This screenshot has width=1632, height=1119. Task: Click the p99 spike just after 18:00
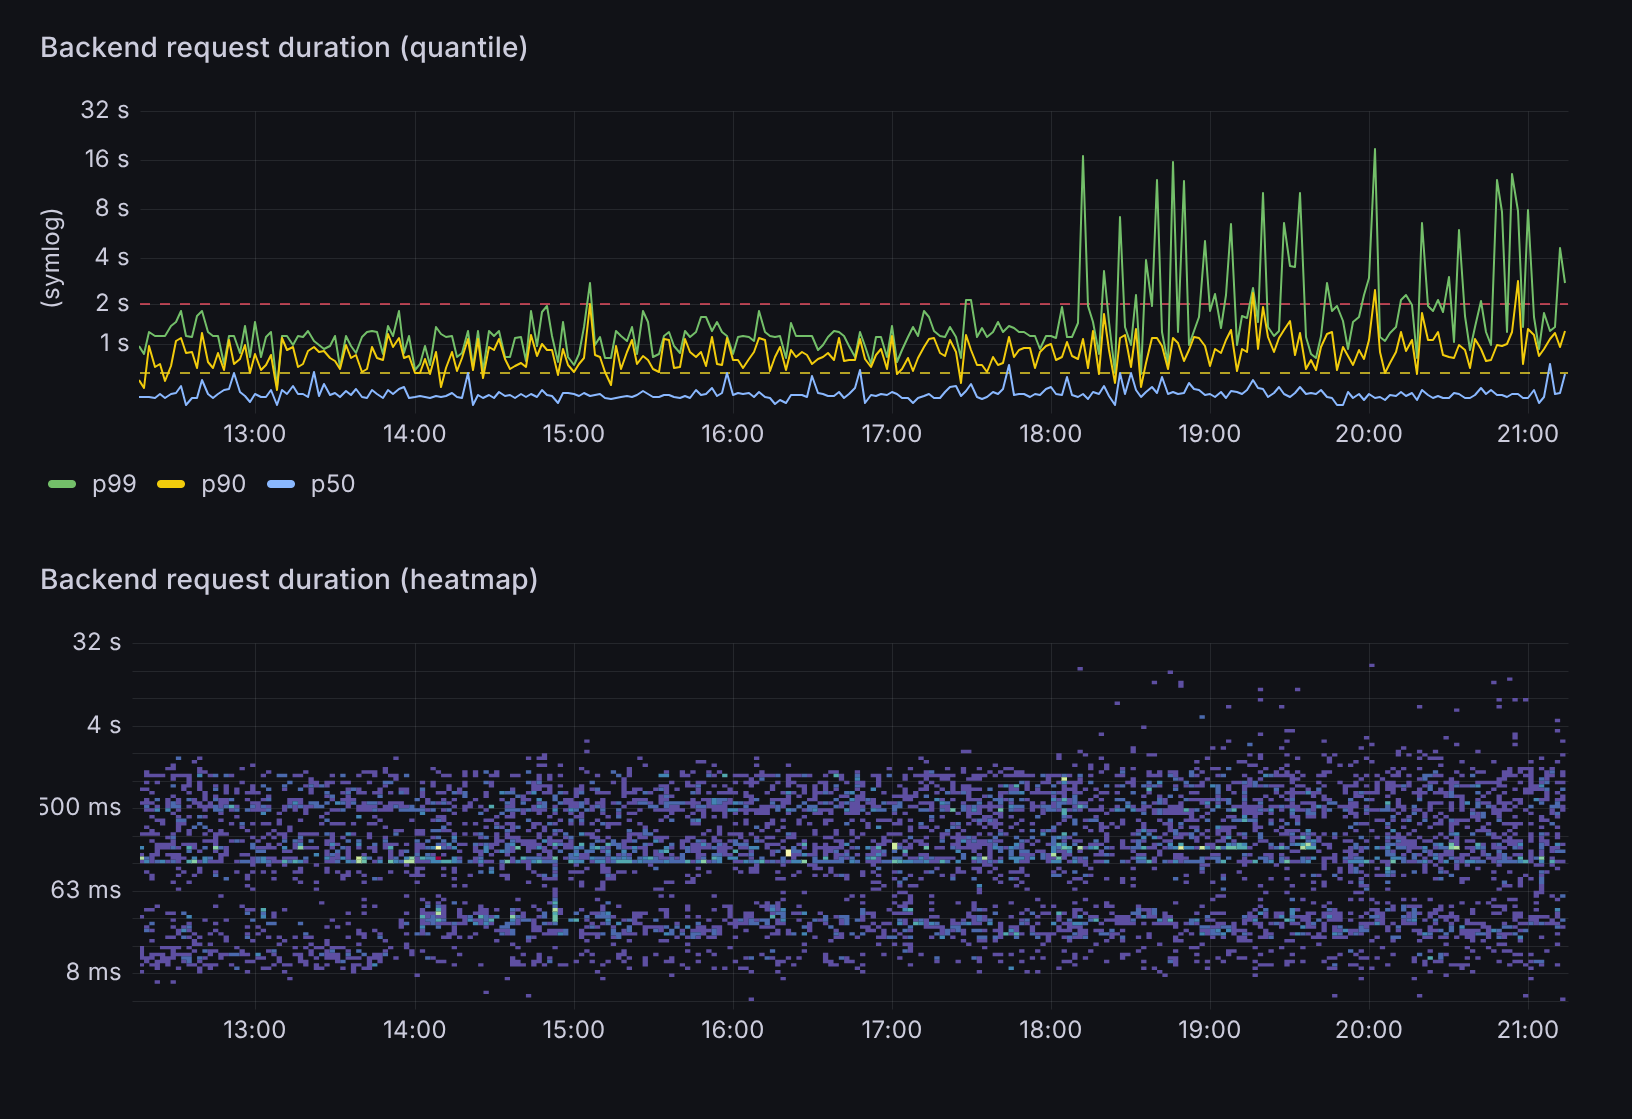tap(1083, 160)
